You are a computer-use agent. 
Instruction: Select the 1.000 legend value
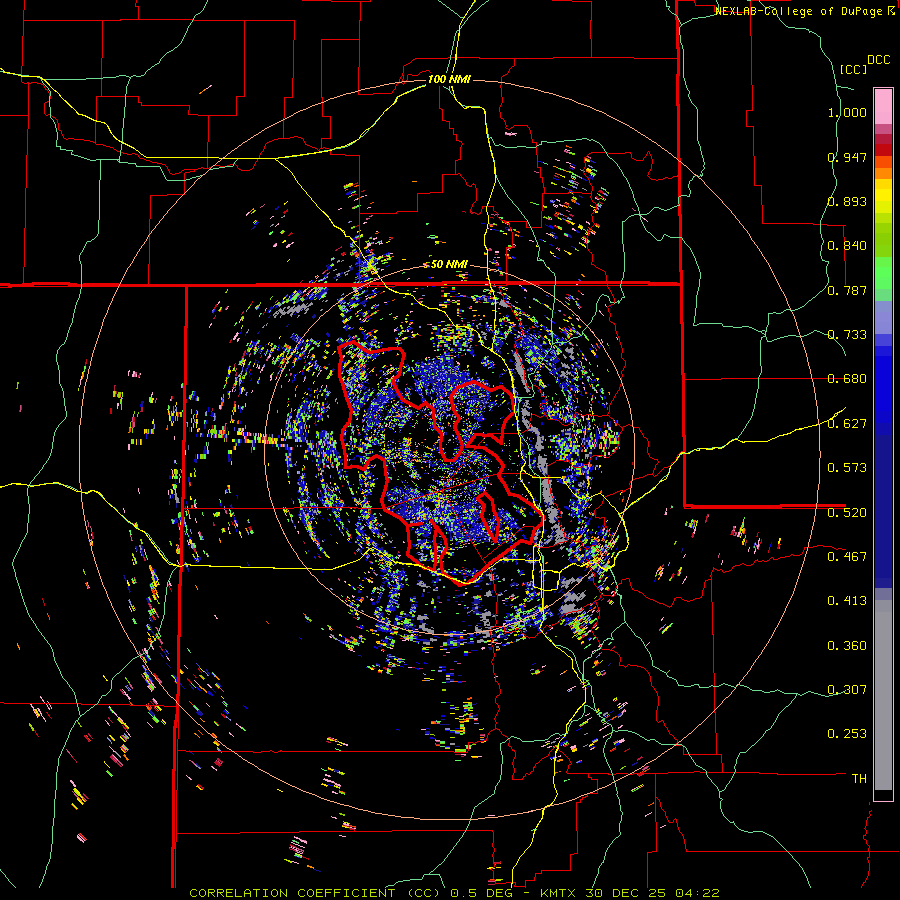pyautogui.click(x=847, y=112)
